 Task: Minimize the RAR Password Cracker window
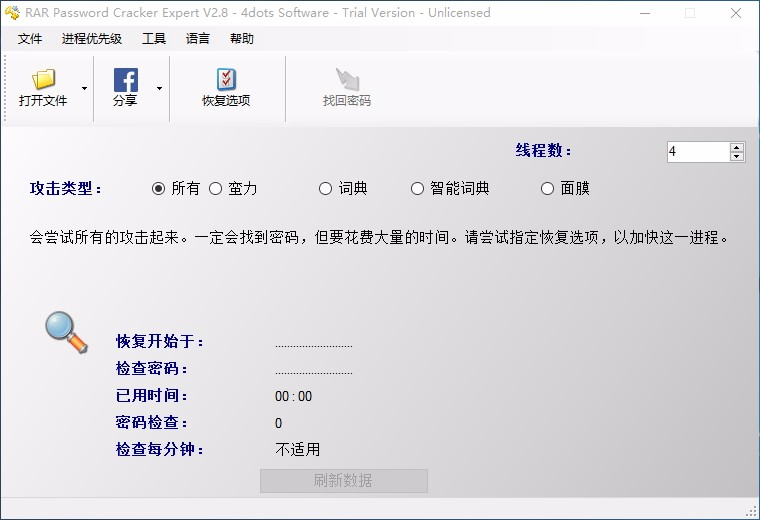[x=645, y=13]
